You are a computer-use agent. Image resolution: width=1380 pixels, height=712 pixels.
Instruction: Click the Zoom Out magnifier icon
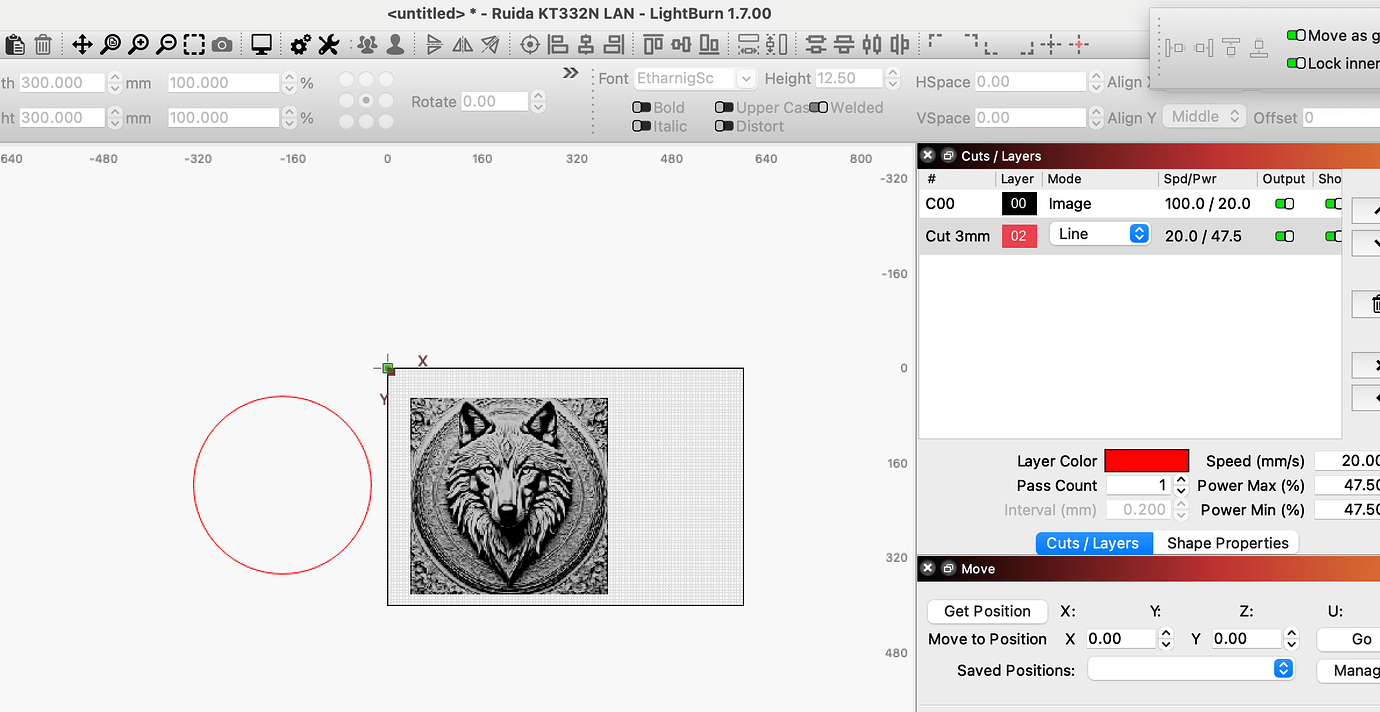click(166, 44)
